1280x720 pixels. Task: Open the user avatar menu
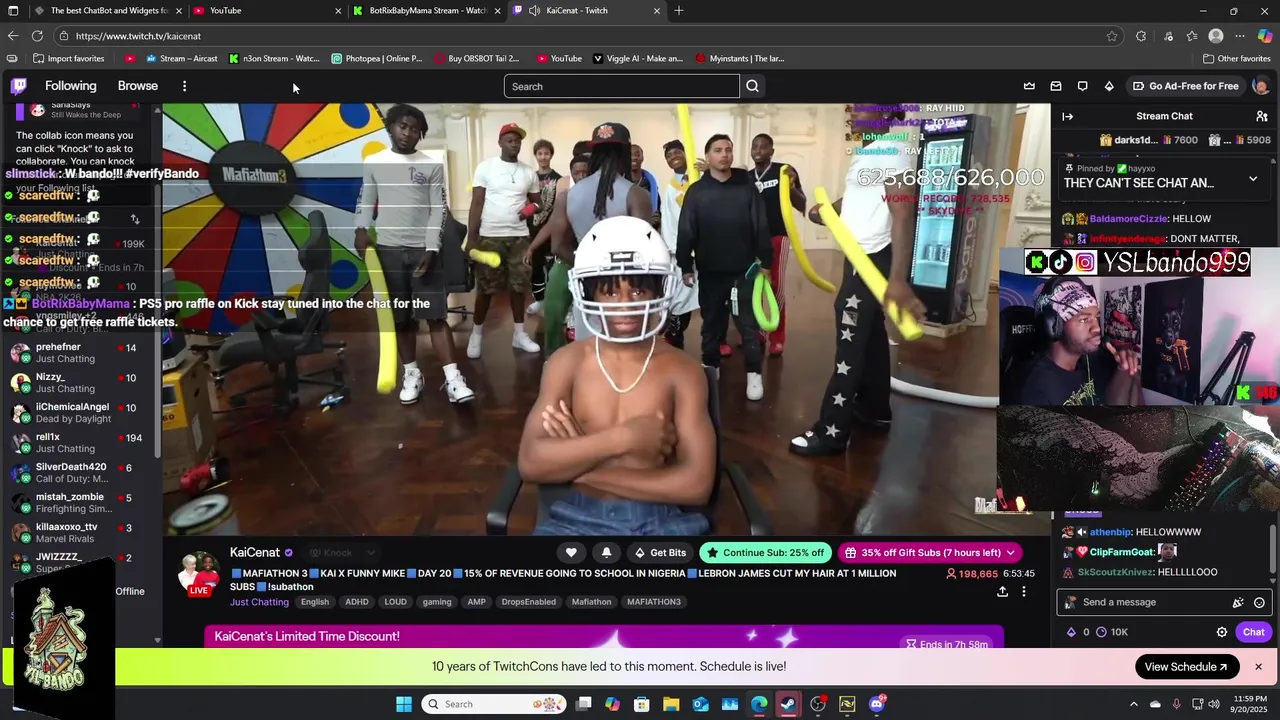point(1260,86)
